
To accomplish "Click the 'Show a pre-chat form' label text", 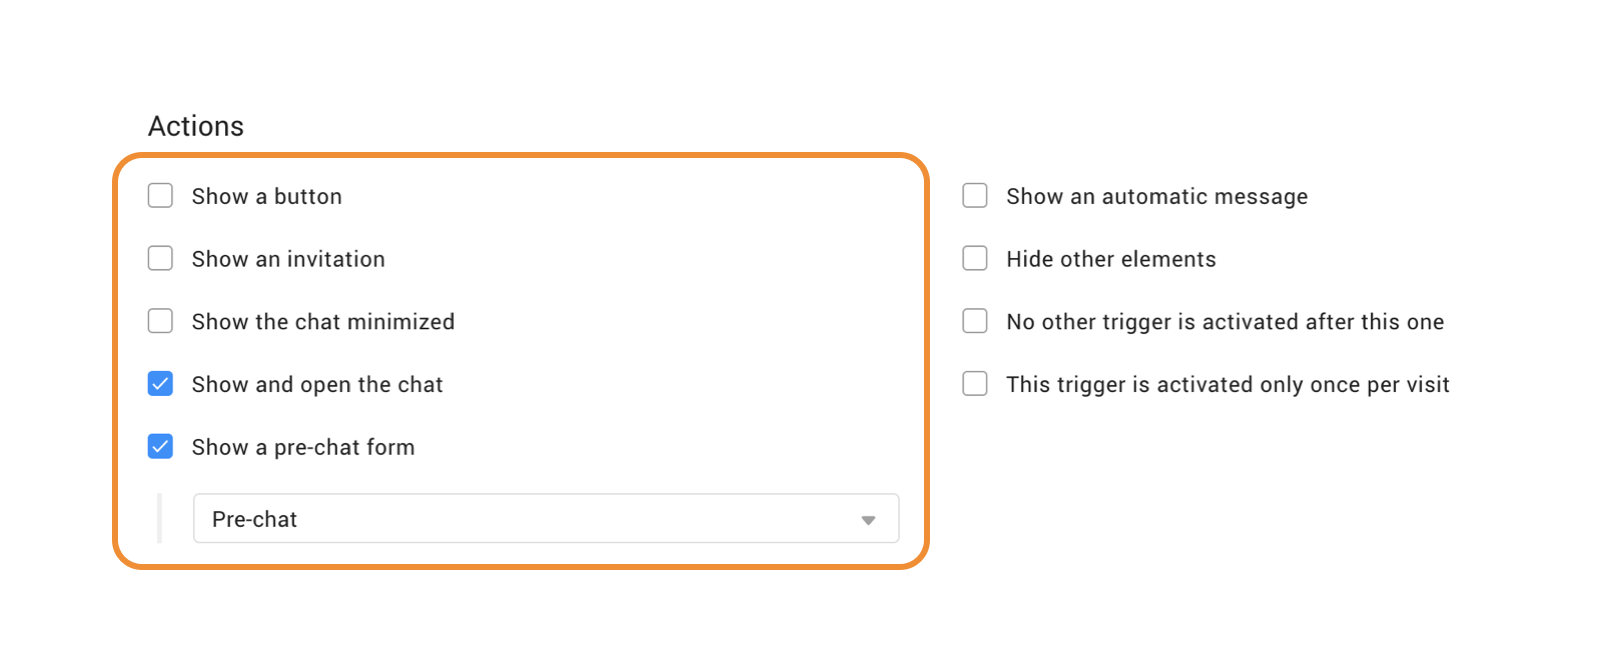I will [303, 448].
